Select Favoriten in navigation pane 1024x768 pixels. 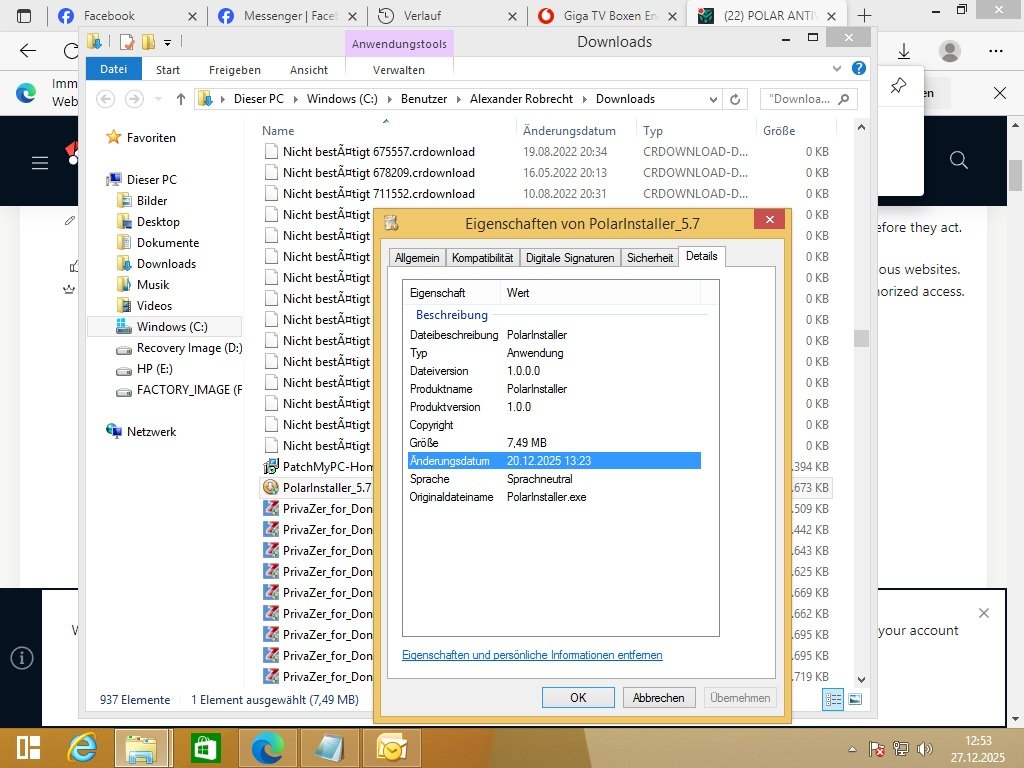click(151, 138)
